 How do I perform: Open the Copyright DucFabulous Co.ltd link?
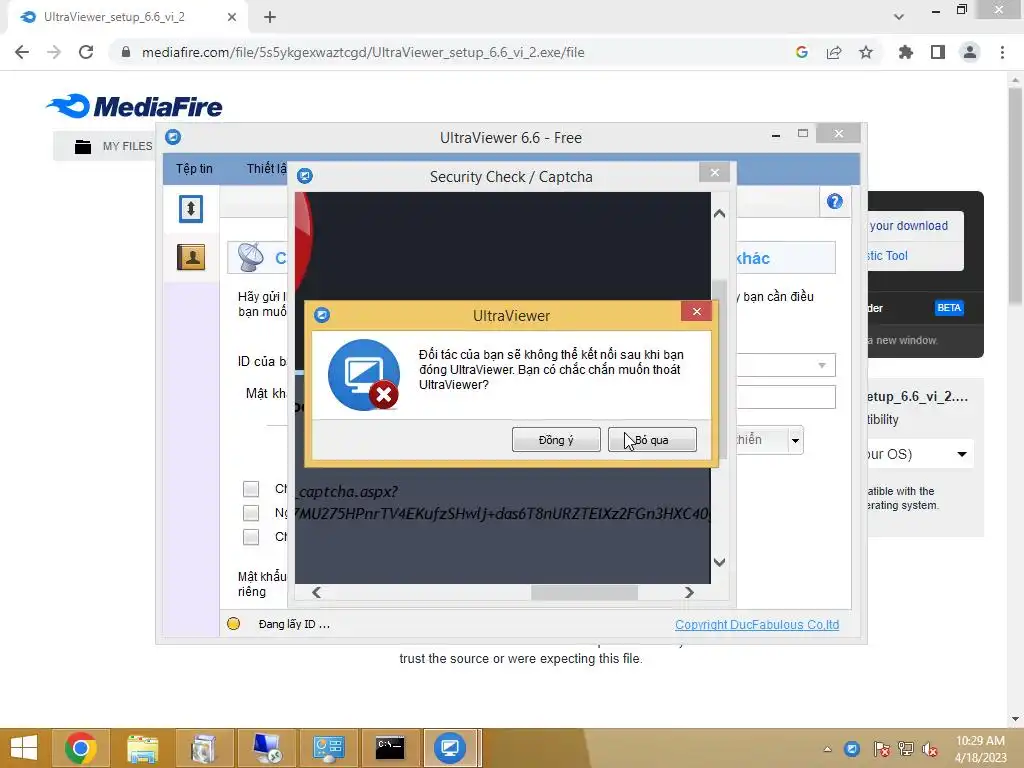pyautogui.click(x=757, y=624)
